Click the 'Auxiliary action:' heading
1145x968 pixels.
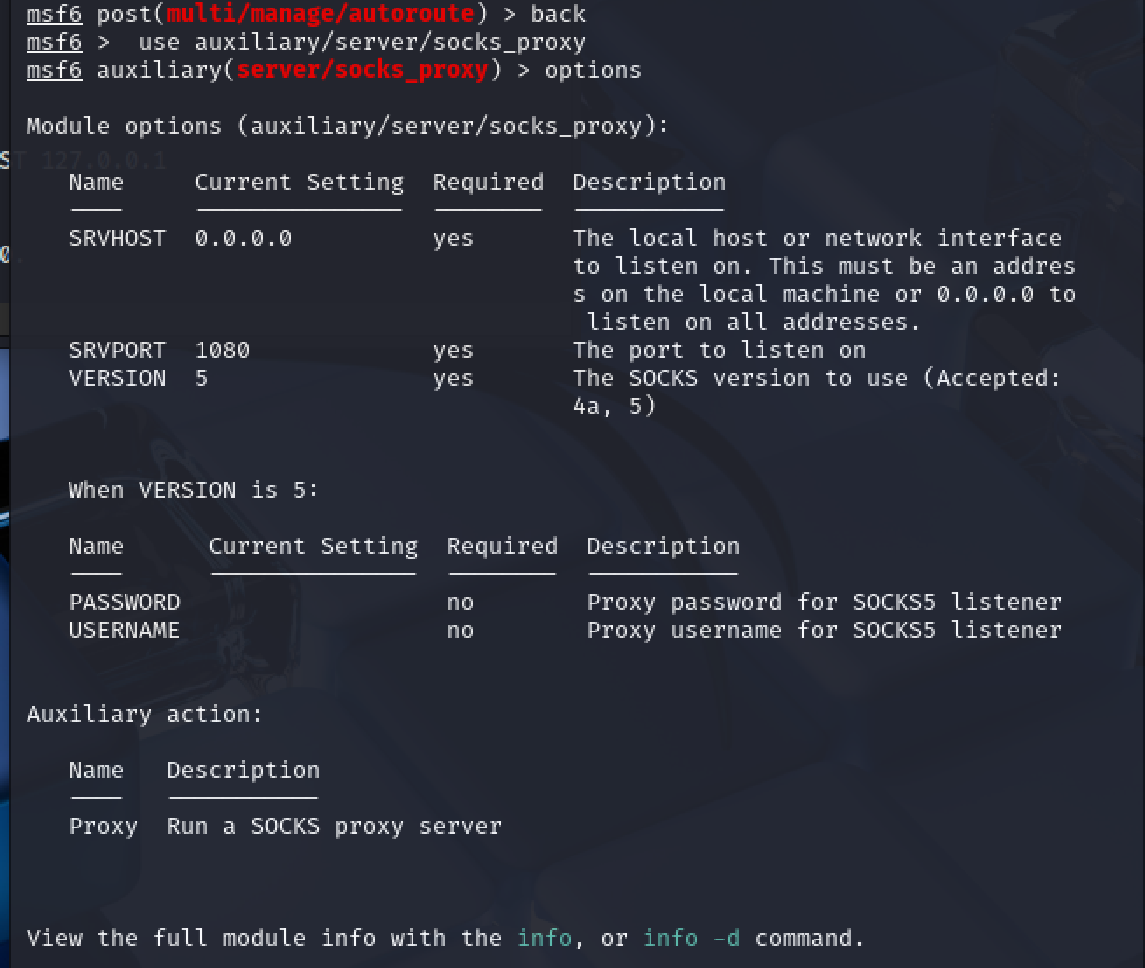pyautogui.click(x=144, y=714)
